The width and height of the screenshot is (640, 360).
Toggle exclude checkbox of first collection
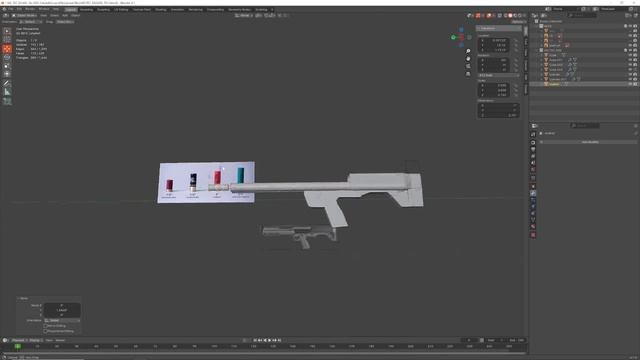626,26
